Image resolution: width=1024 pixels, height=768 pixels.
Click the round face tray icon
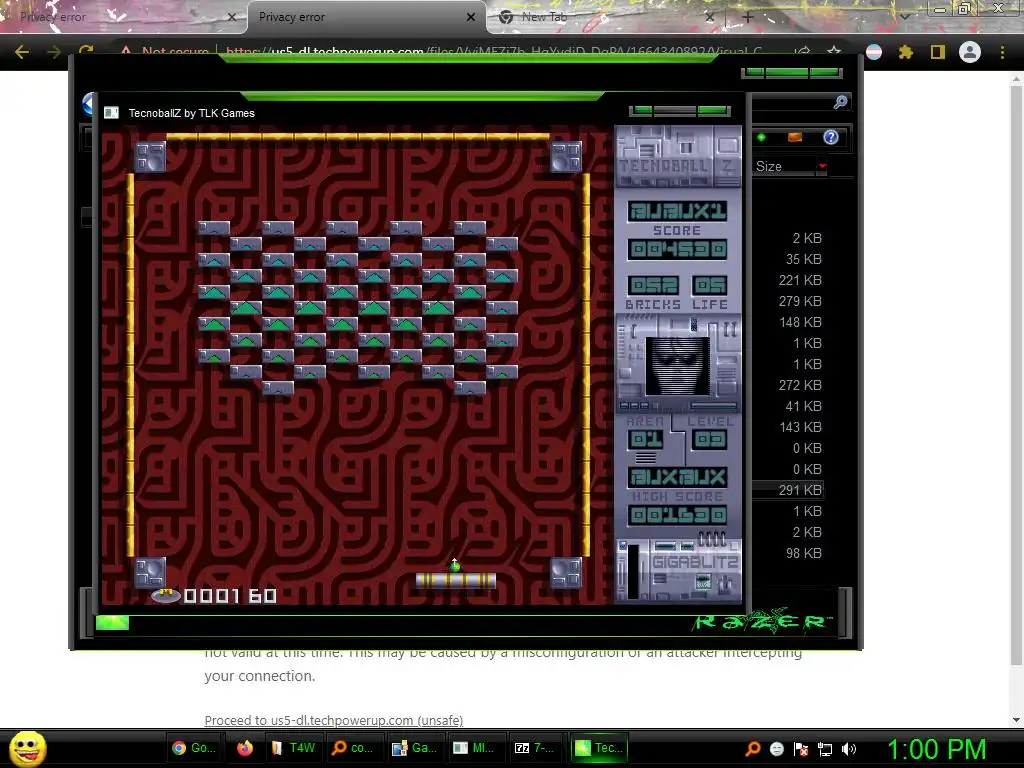776,749
